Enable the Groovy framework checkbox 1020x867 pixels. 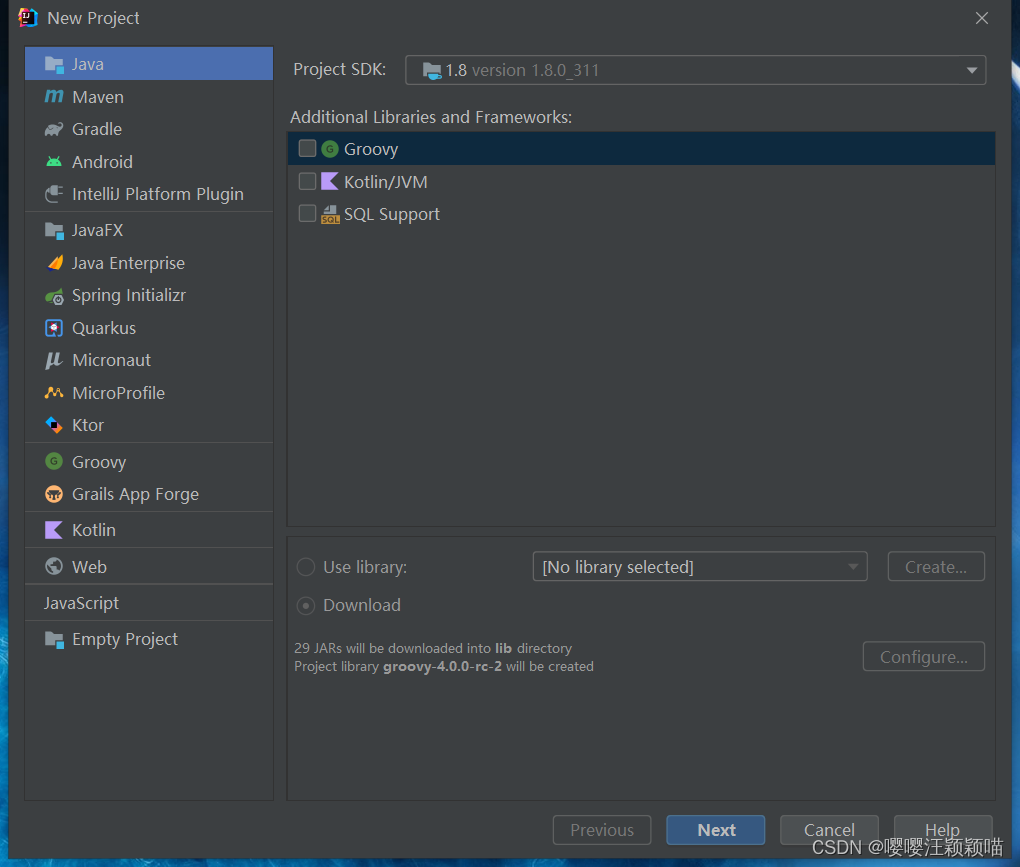click(307, 149)
